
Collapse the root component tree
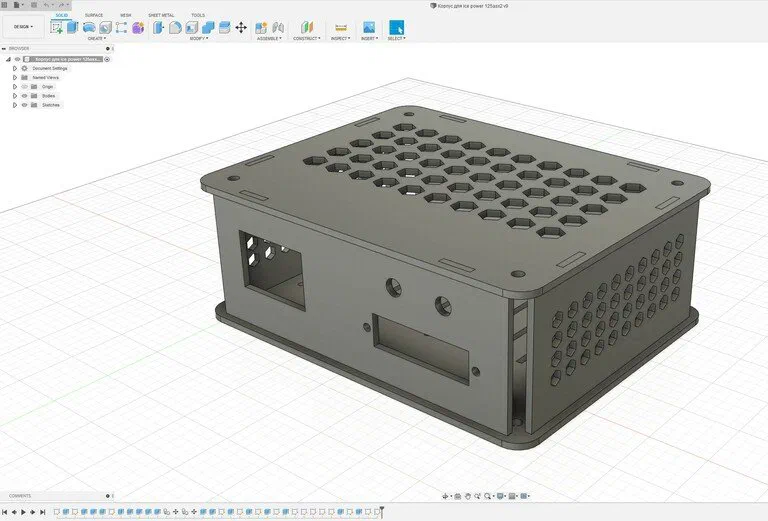tap(8, 59)
